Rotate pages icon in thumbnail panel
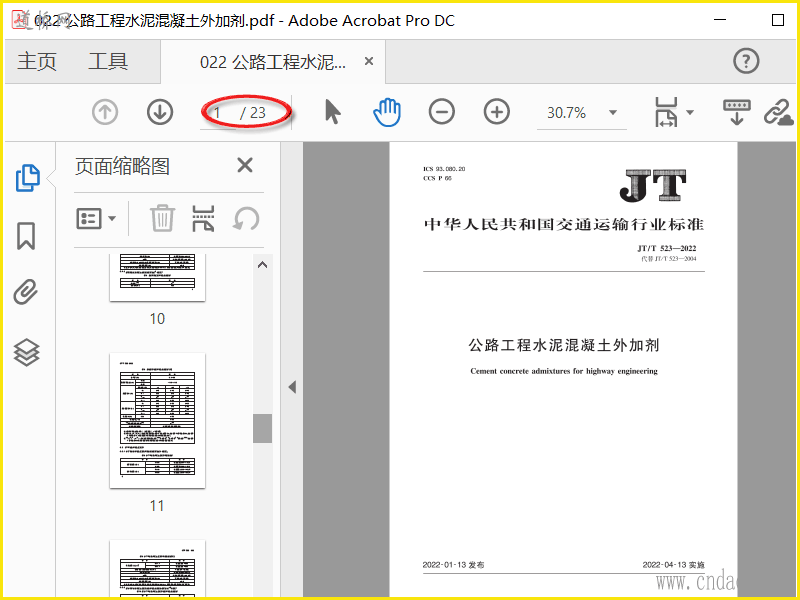This screenshot has height=600, width=800. click(246, 219)
